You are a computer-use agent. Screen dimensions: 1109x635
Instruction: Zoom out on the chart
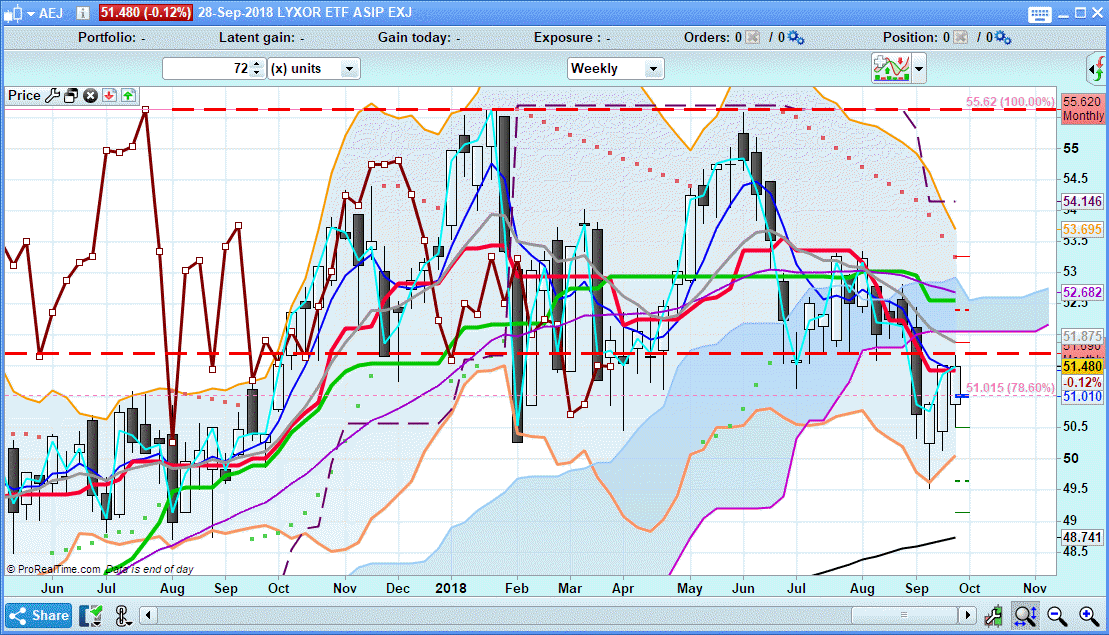point(1057,616)
